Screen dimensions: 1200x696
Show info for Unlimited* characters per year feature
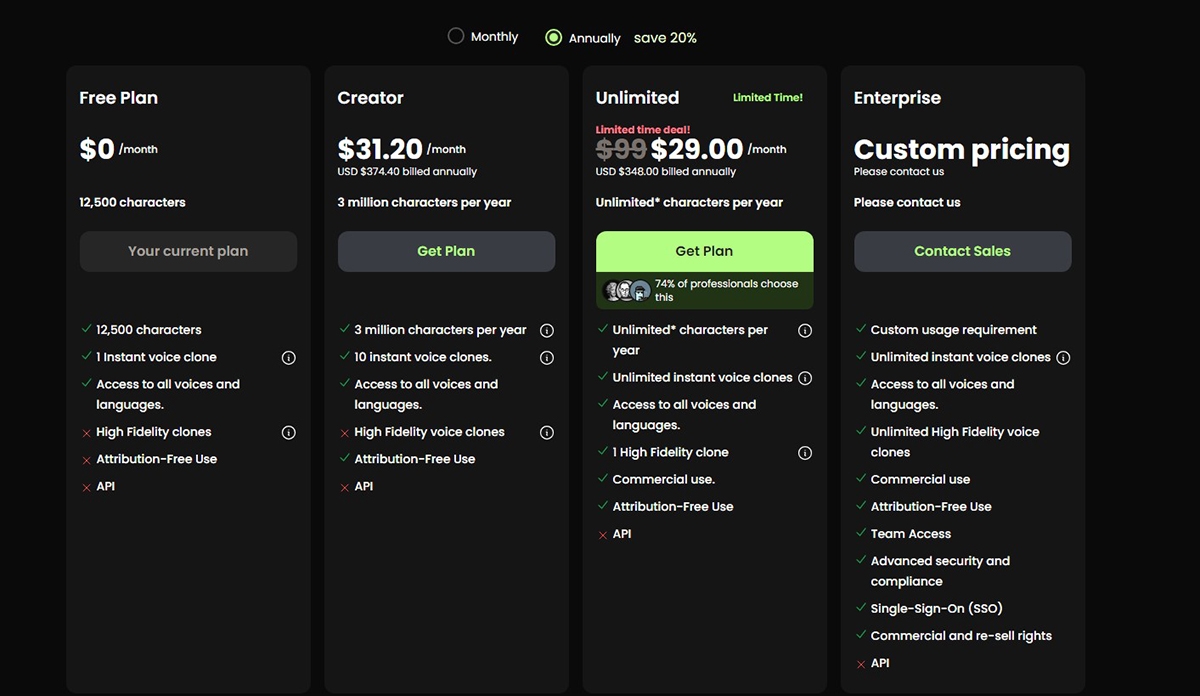(x=805, y=330)
